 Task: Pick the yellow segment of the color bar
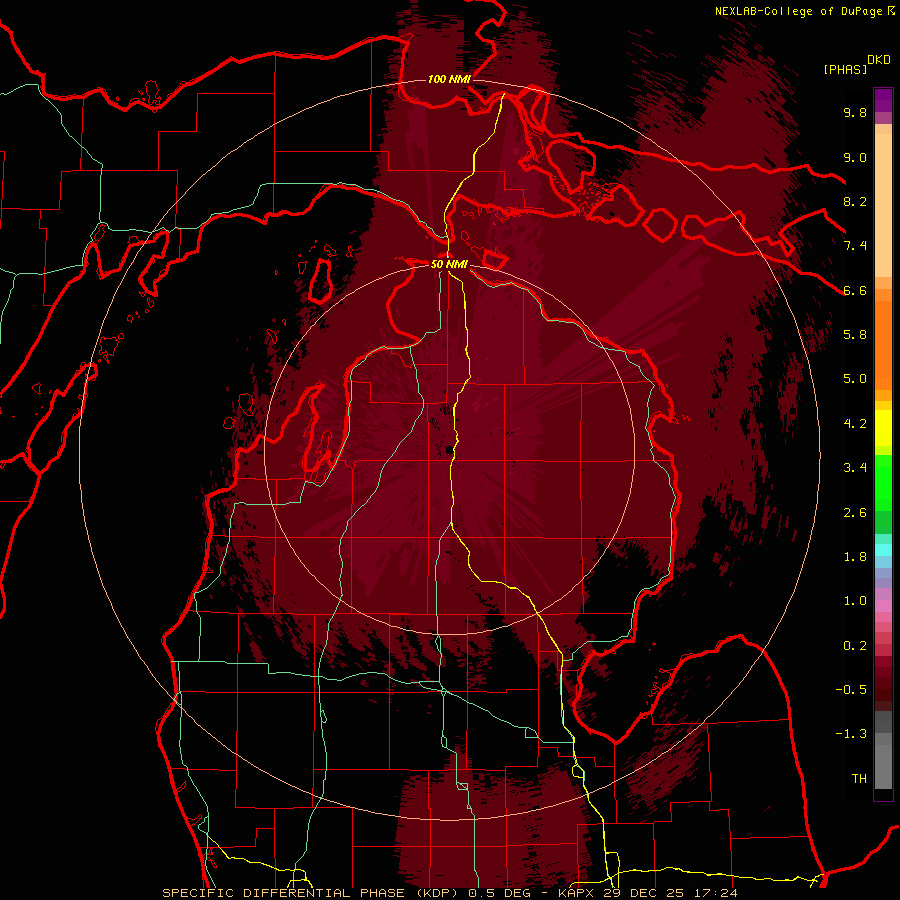883,428
